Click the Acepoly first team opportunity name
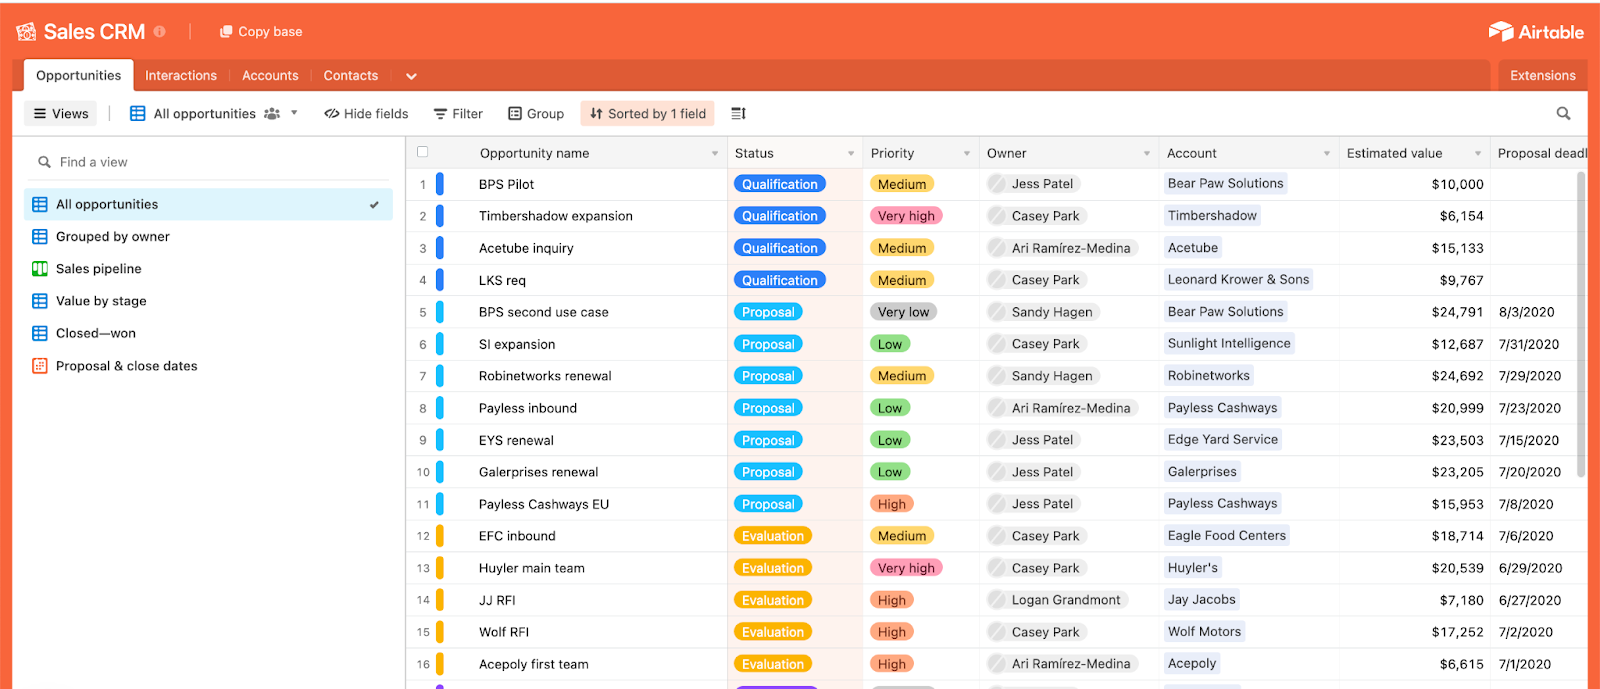1600x689 pixels. (x=533, y=664)
